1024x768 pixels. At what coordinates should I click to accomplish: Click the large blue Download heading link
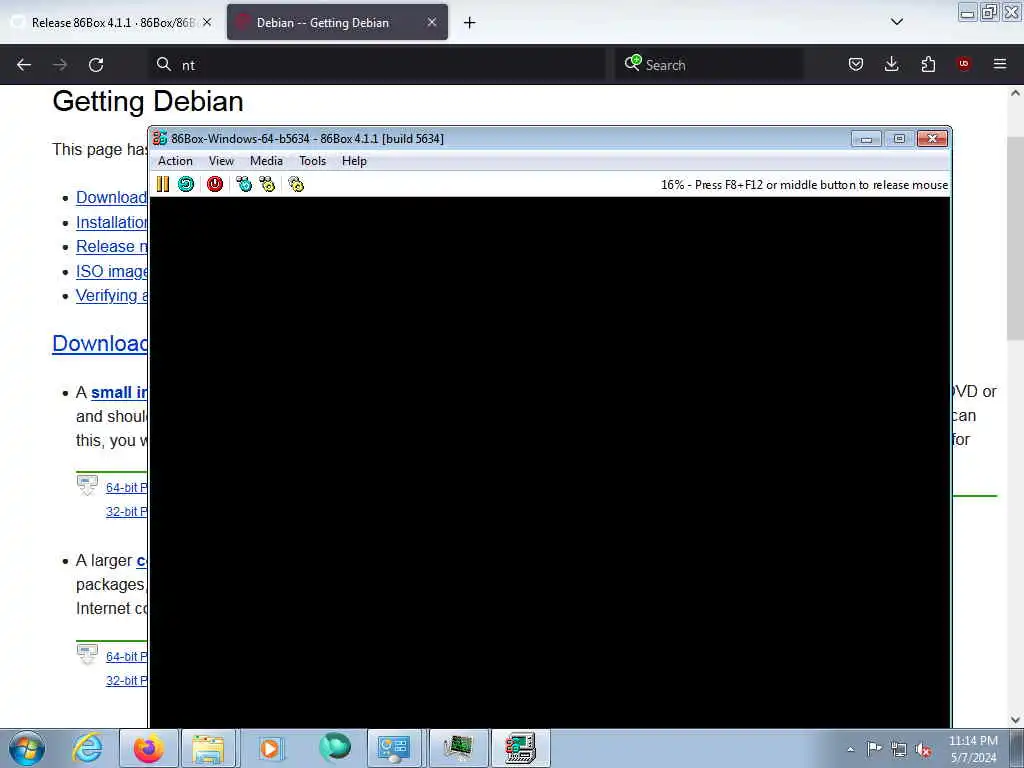[100, 344]
